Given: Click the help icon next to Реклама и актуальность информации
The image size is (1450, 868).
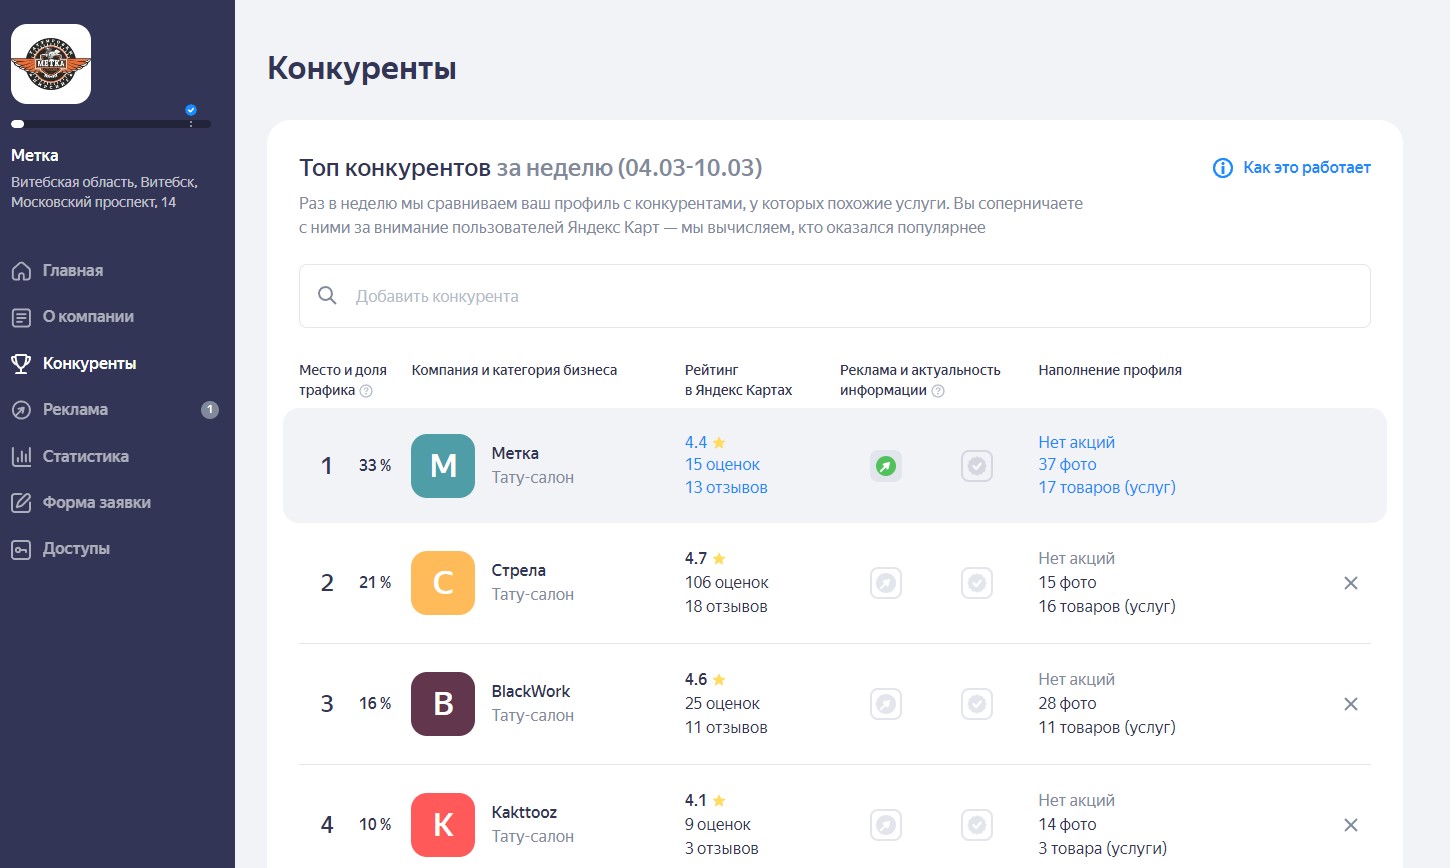Looking at the screenshot, I should [x=938, y=391].
